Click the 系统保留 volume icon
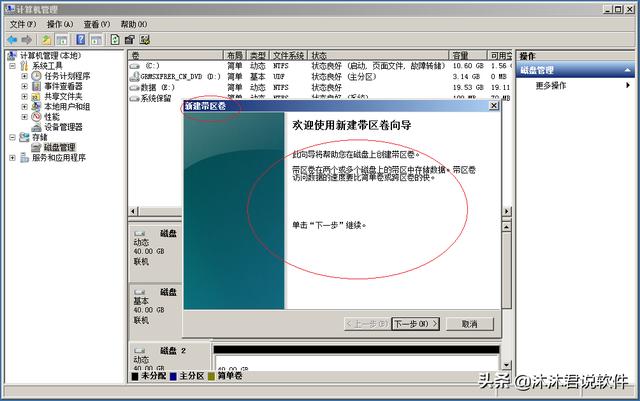The image size is (640, 401). [135, 98]
